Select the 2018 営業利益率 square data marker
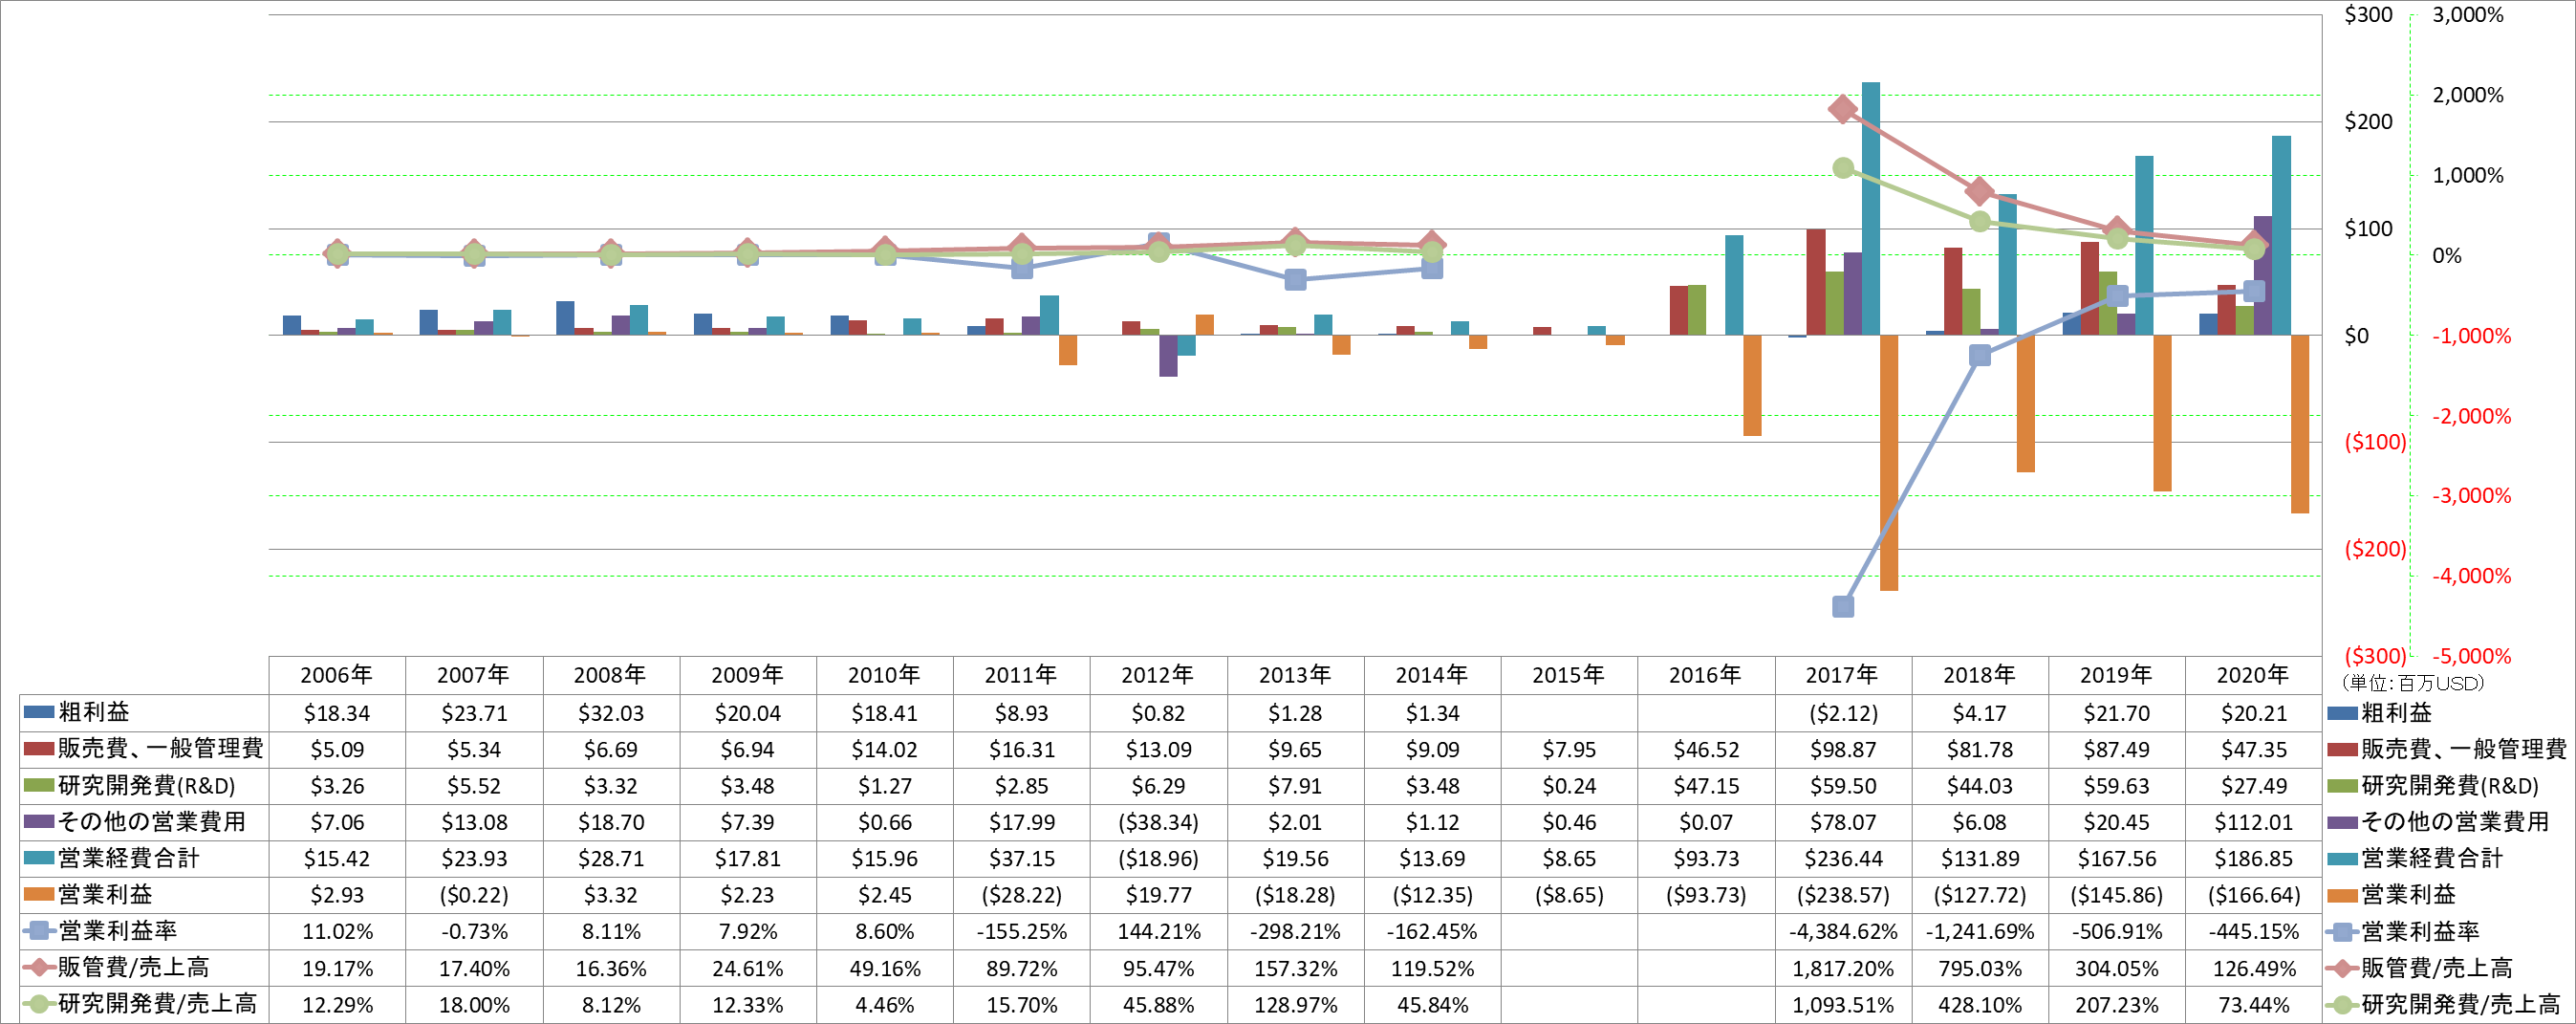2576x1024 pixels. tap(1980, 355)
